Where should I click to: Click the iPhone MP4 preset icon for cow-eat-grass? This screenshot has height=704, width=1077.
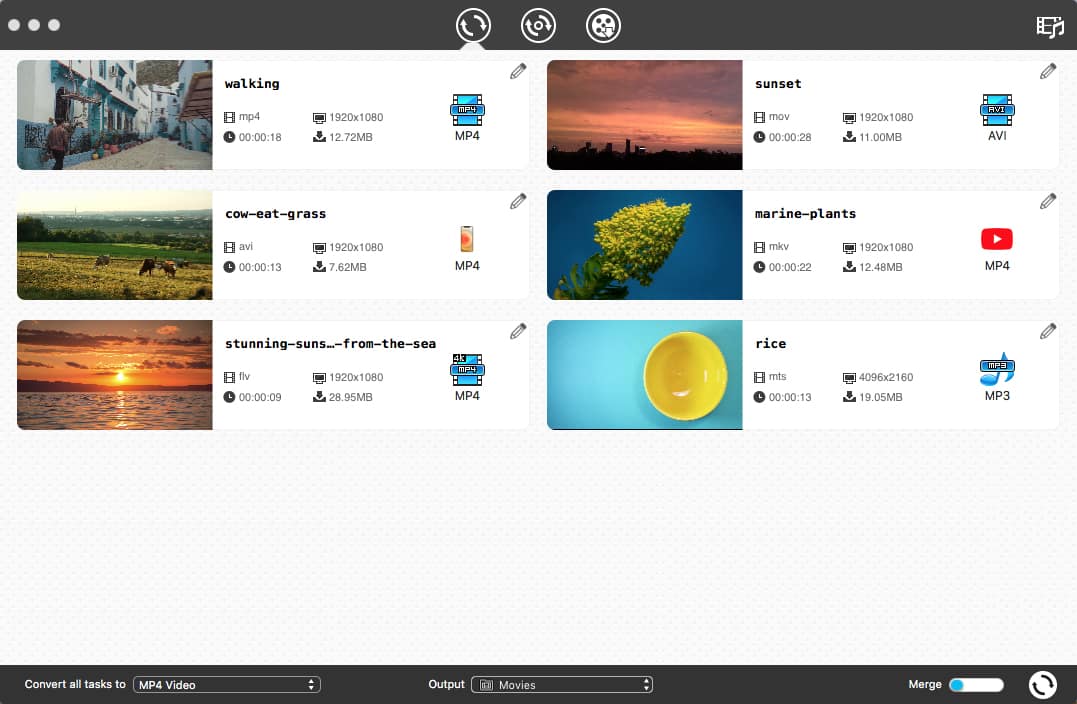[x=467, y=240]
